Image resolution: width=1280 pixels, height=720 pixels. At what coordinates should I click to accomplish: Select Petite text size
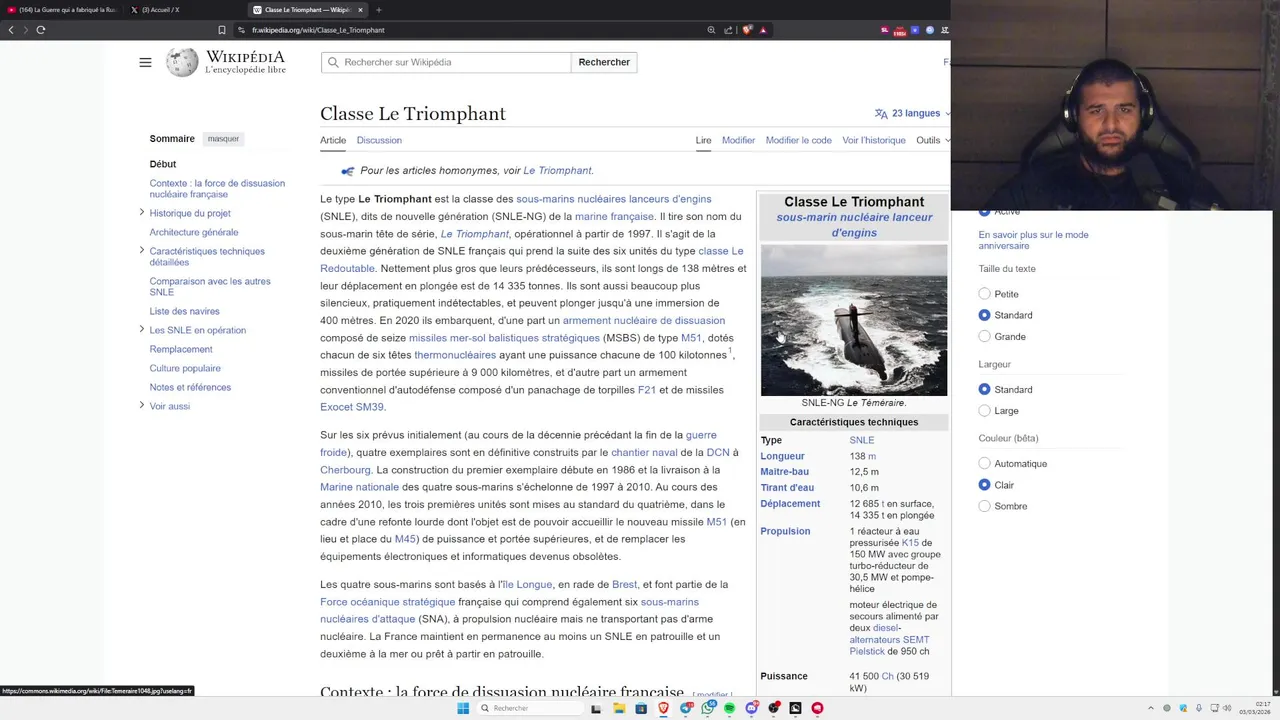point(984,294)
